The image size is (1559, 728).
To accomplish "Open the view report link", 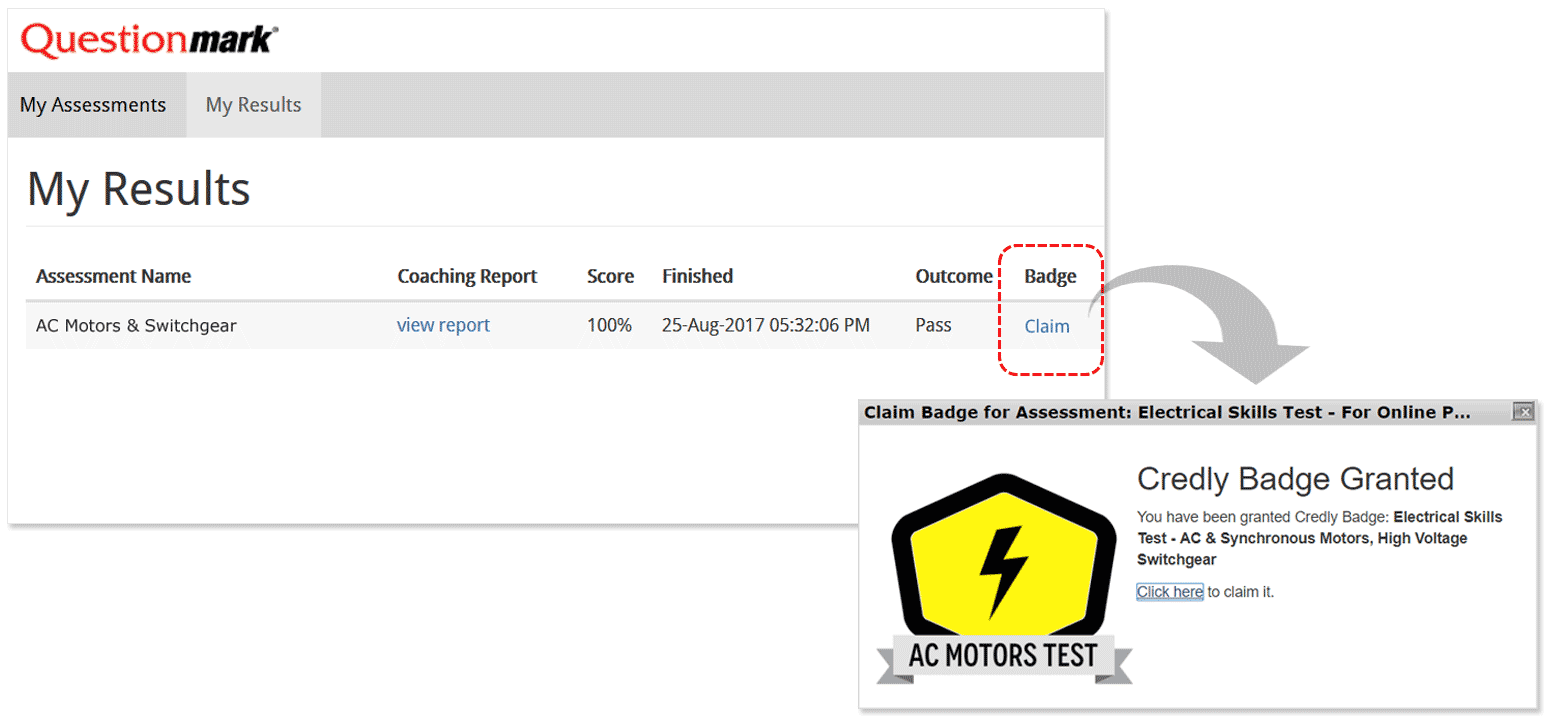I will [x=443, y=325].
